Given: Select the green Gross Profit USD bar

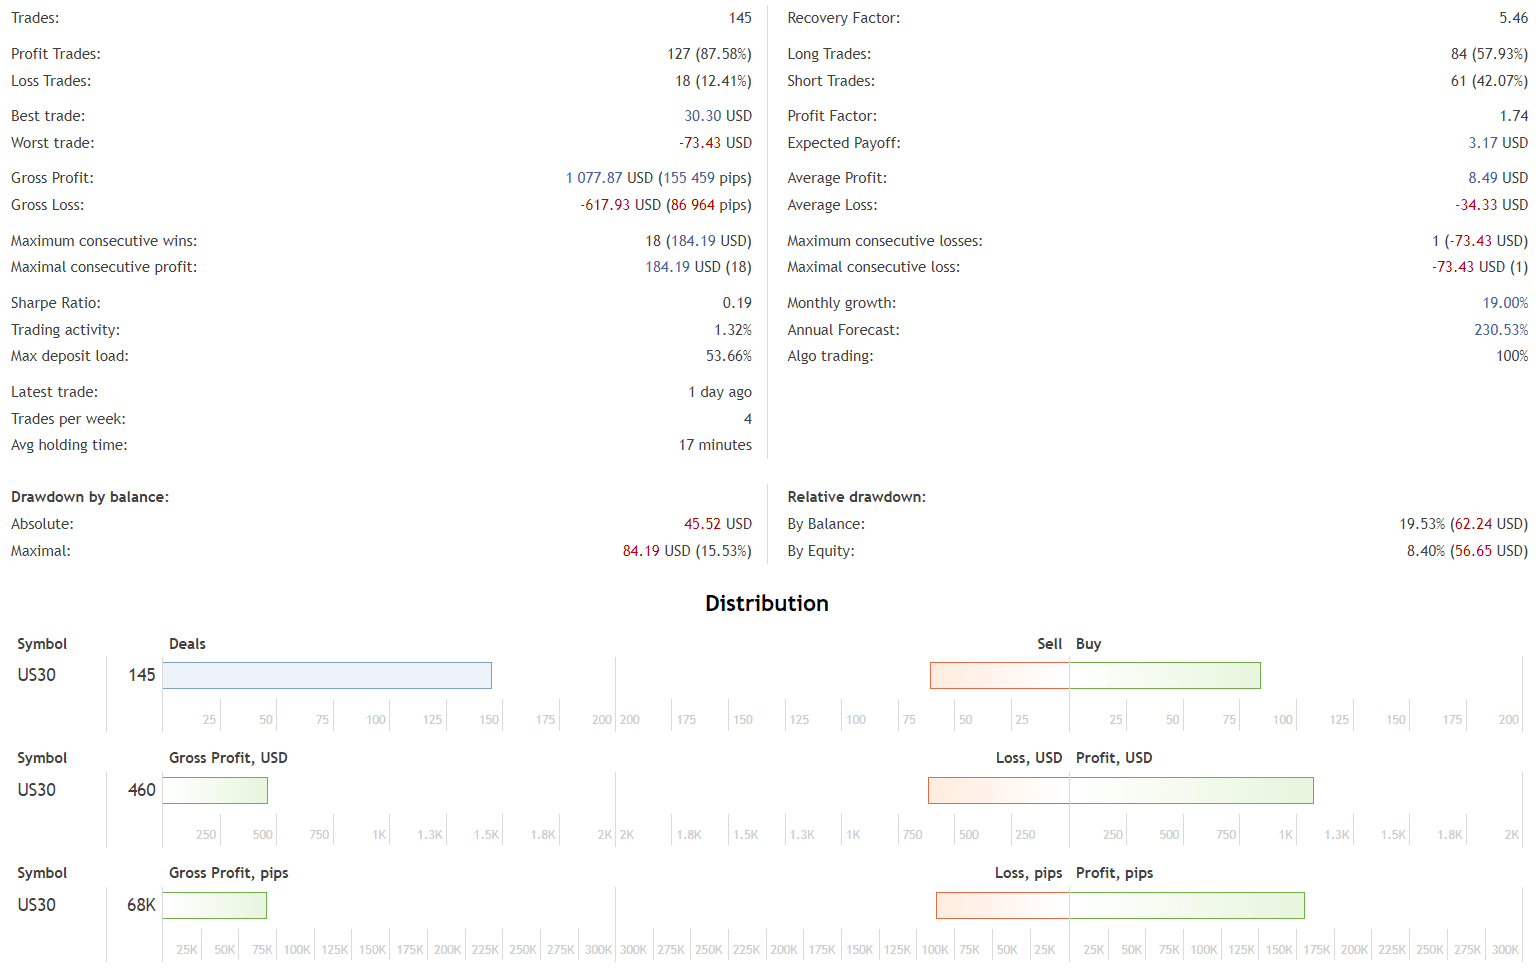Looking at the screenshot, I should pyautogui.click(x=215, y=790).
